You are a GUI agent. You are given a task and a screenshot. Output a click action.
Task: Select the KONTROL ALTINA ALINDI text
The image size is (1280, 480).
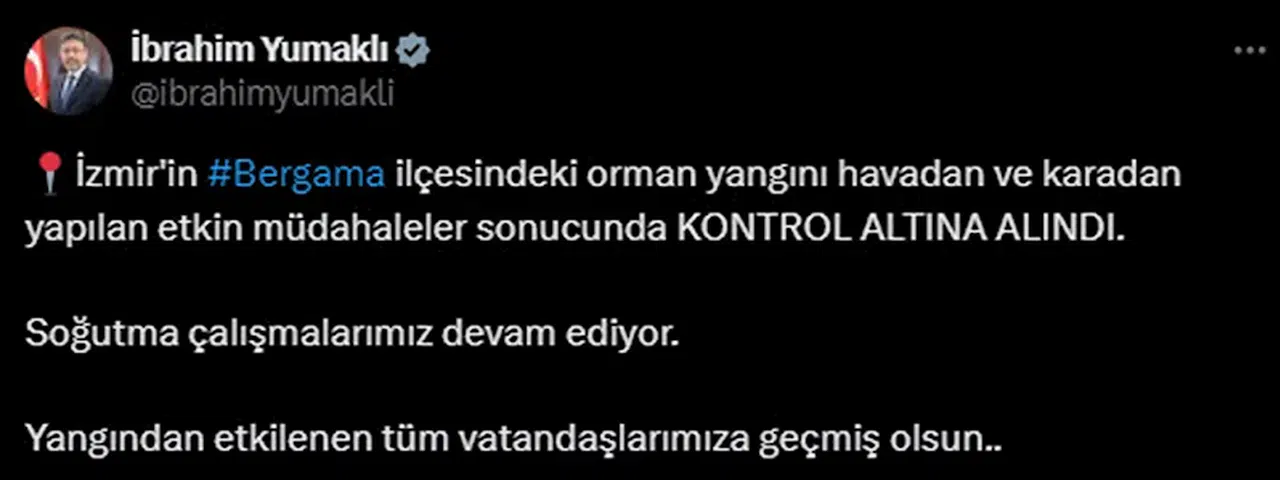point(901,229)
